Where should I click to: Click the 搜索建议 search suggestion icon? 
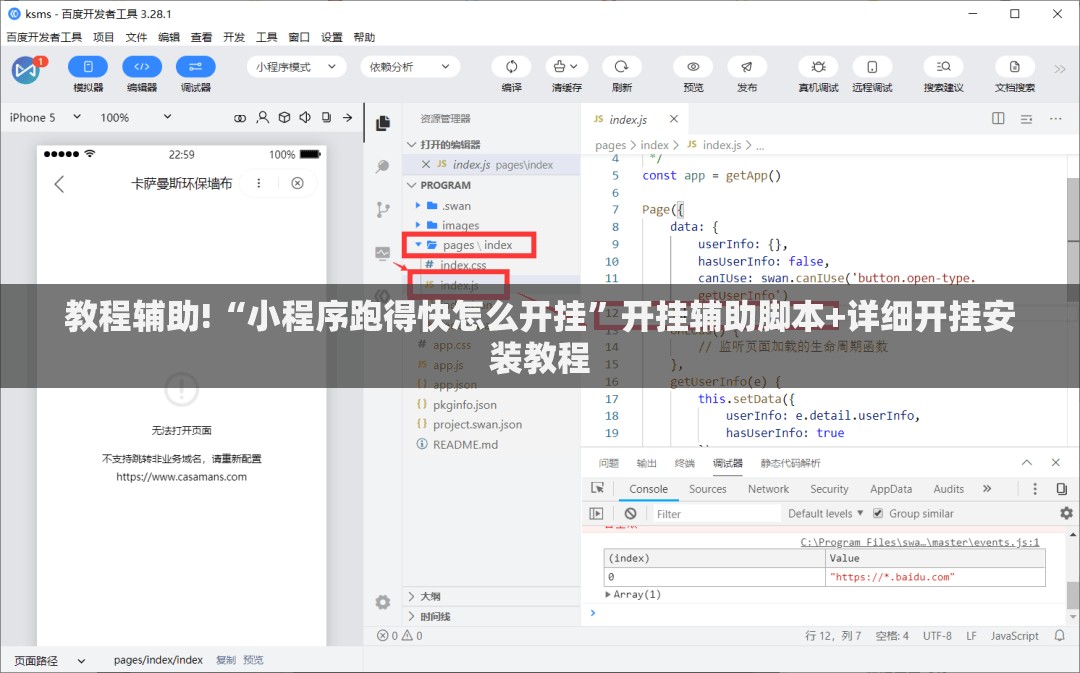click(x=944, y=67)
